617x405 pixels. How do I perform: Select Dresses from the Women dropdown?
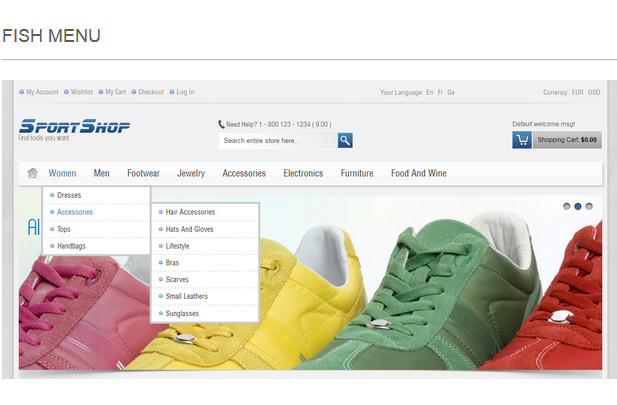(69, 195)
